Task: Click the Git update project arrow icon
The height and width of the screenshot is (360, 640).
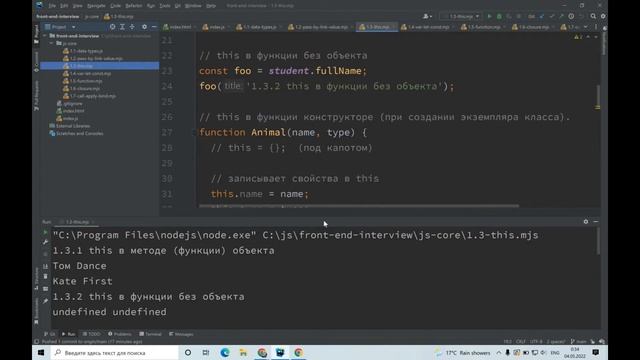Action: [542, 16]
